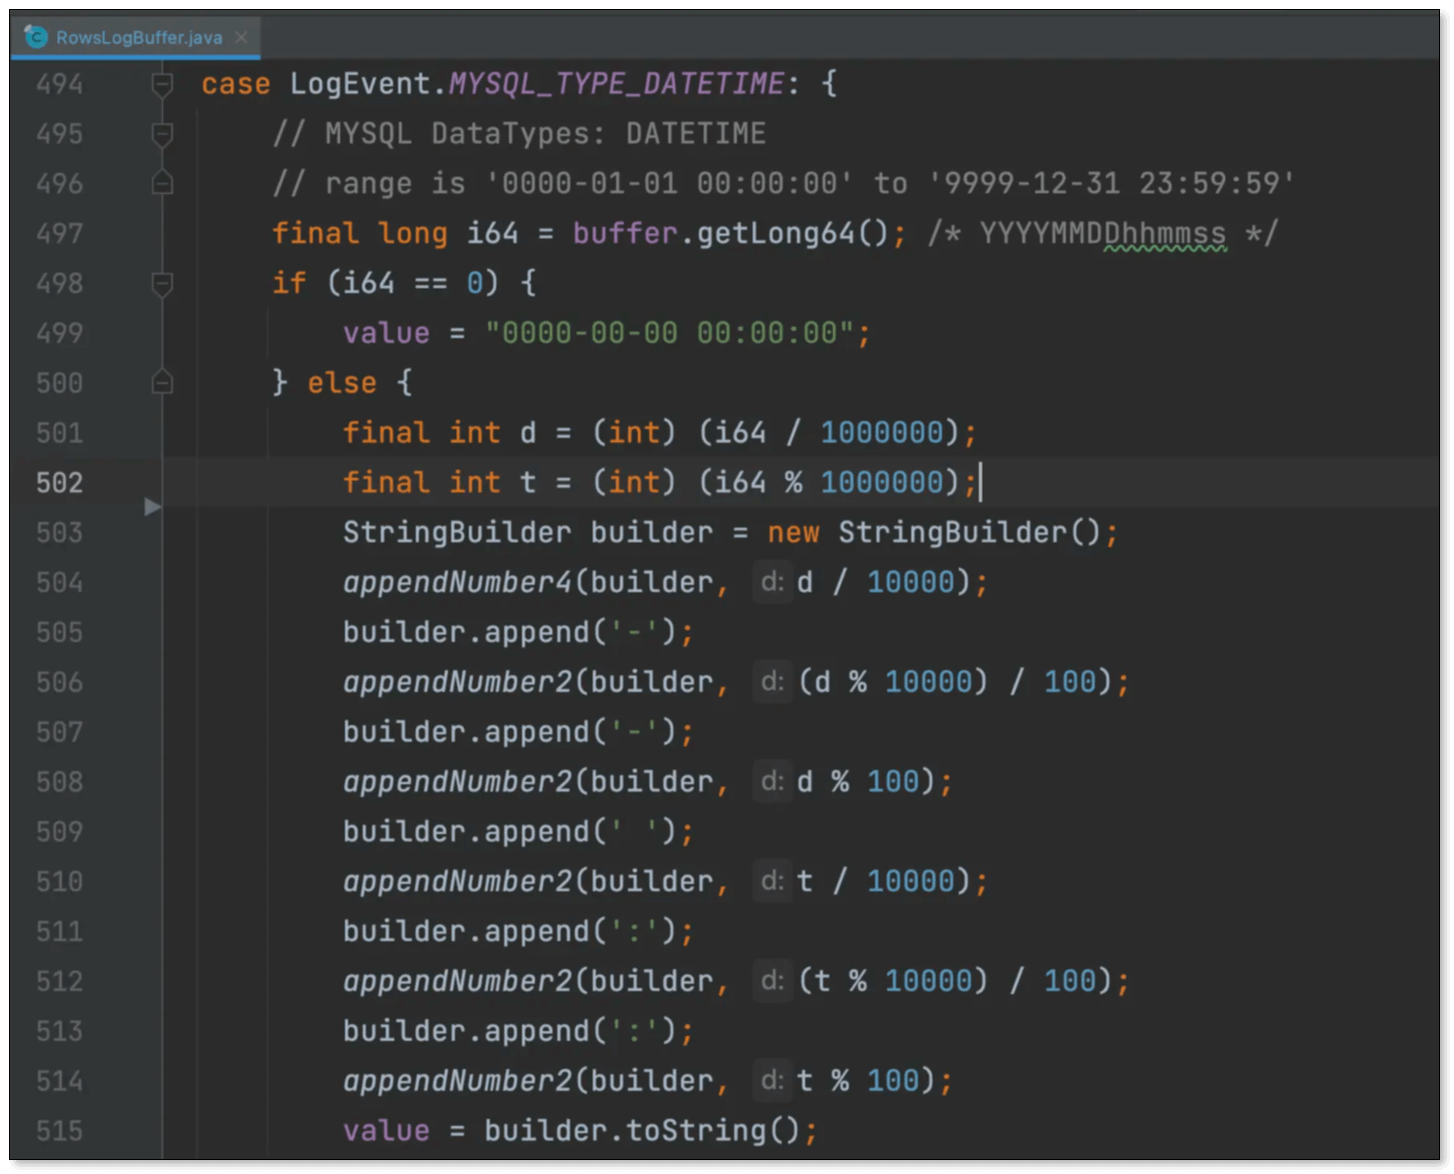
Task: Click the fold end marker on line 496
Action: (162, 183)
